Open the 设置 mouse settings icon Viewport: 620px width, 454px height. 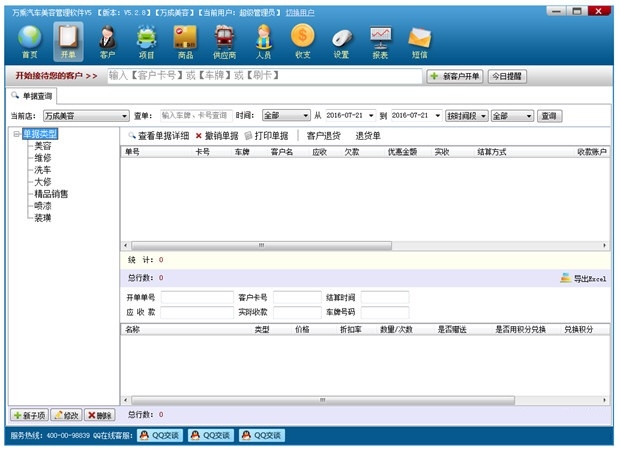[x=341, y=42]
